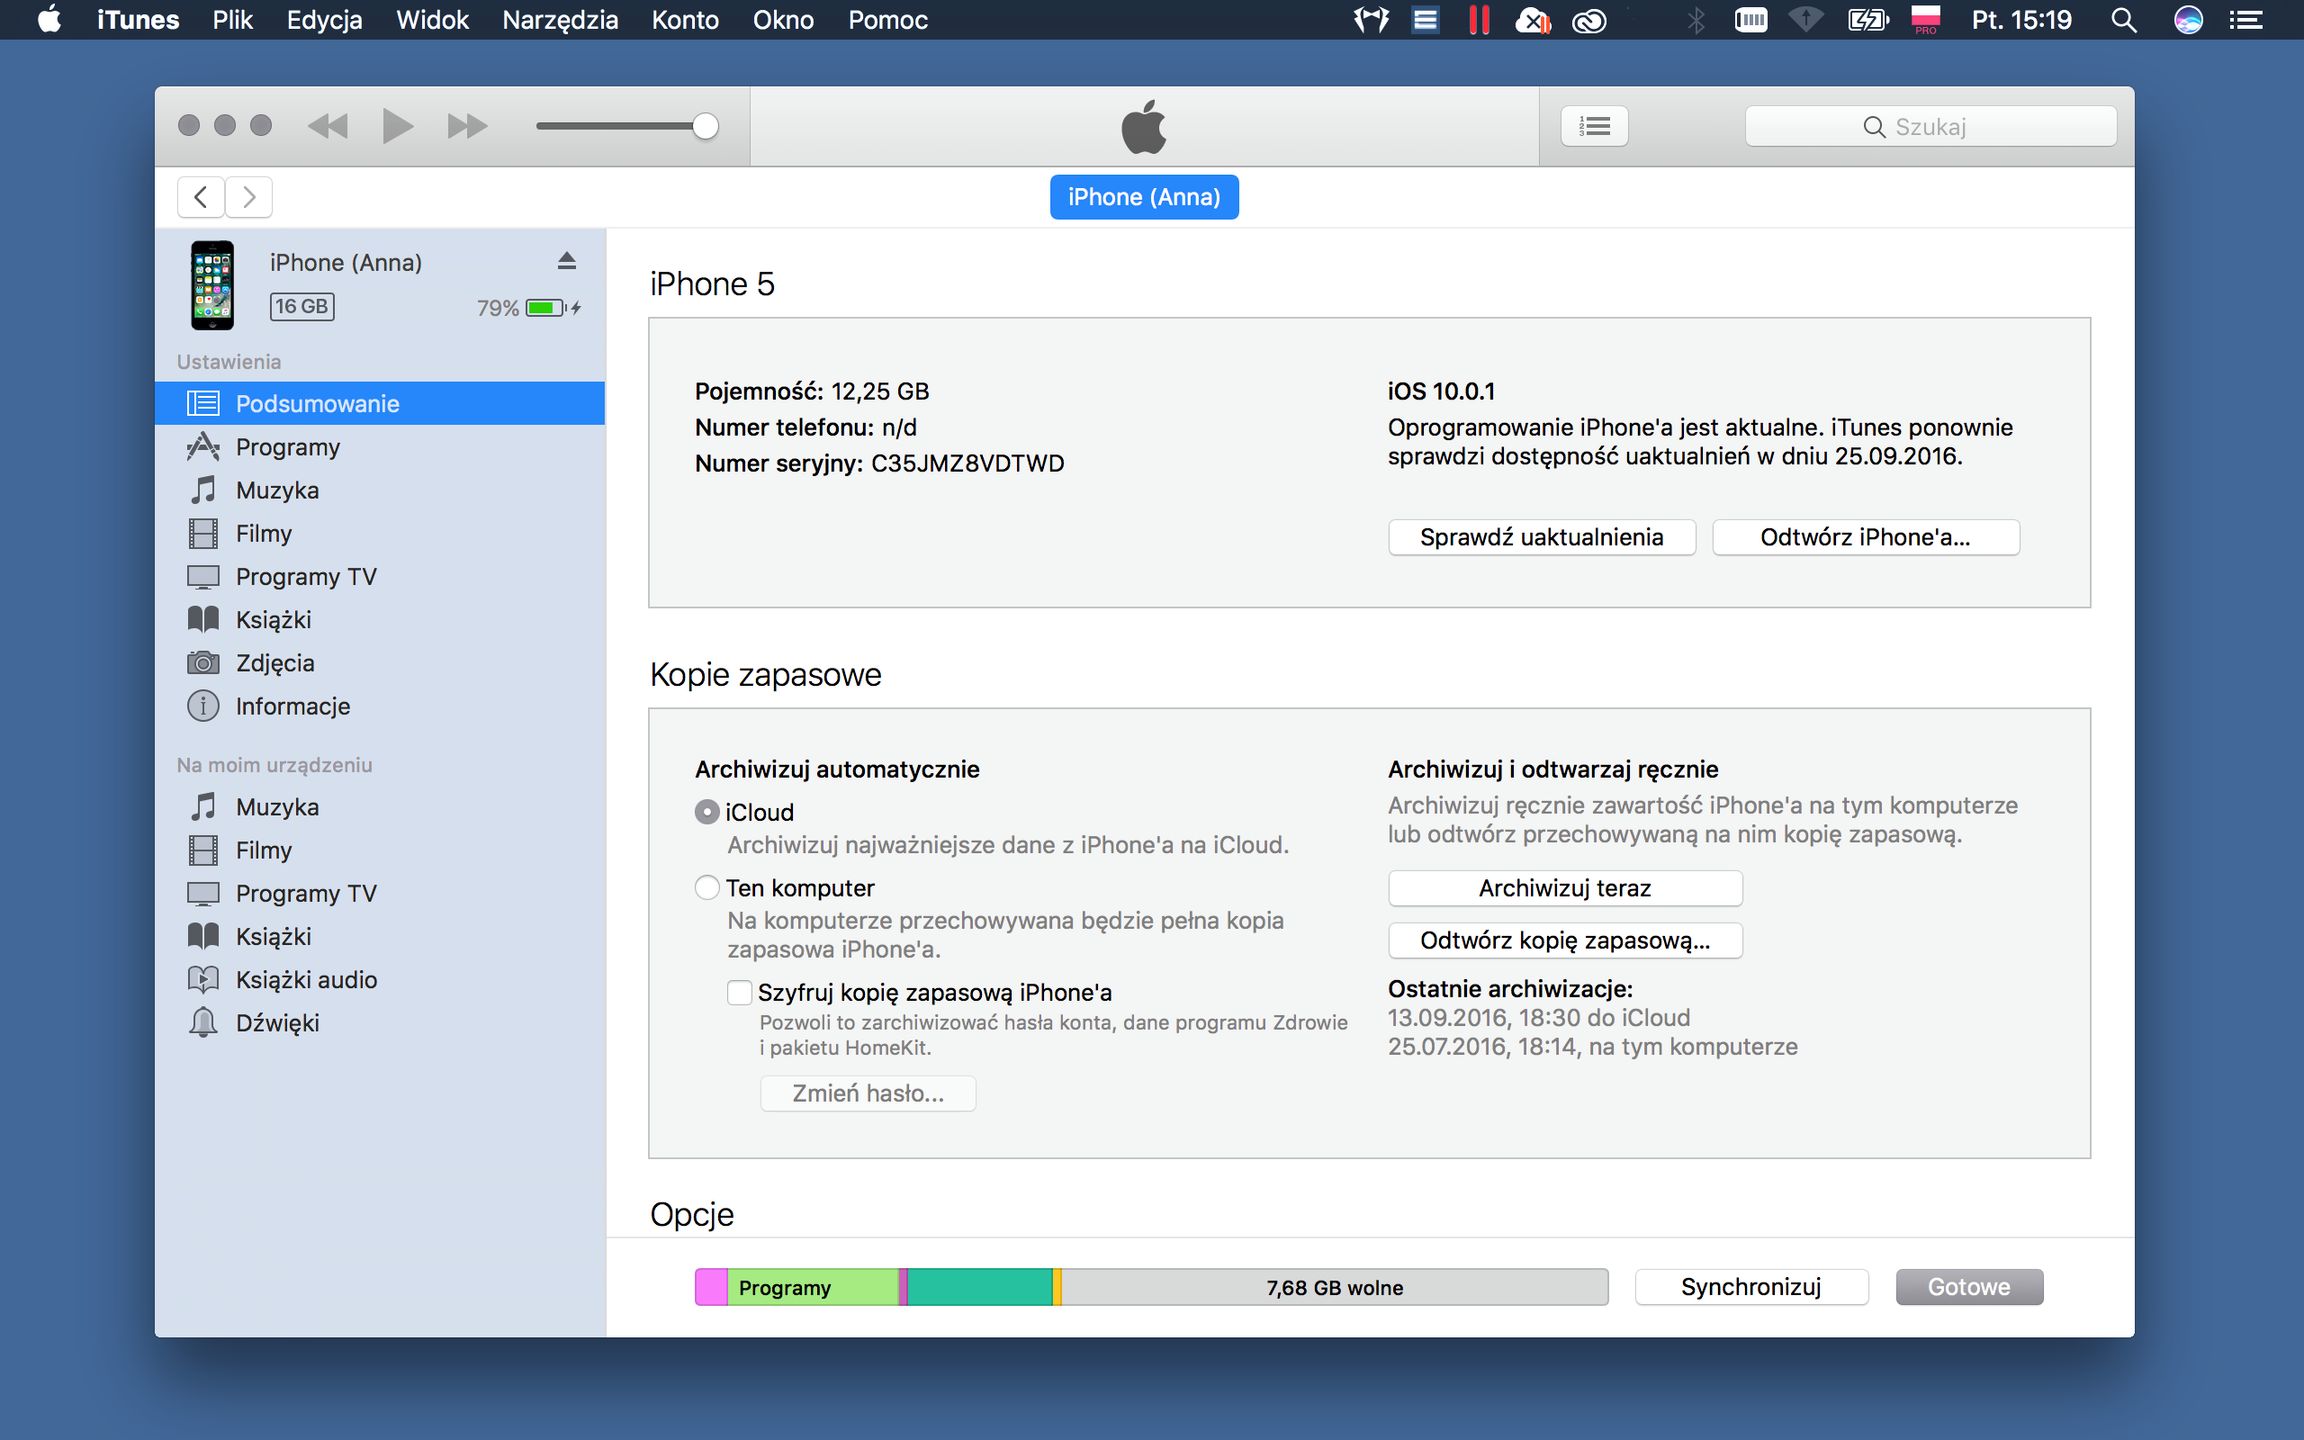The width and height of the screenshot is (2304, 1440).
Task: Click the volume slider knob
Action: click(x=705, y=126)
